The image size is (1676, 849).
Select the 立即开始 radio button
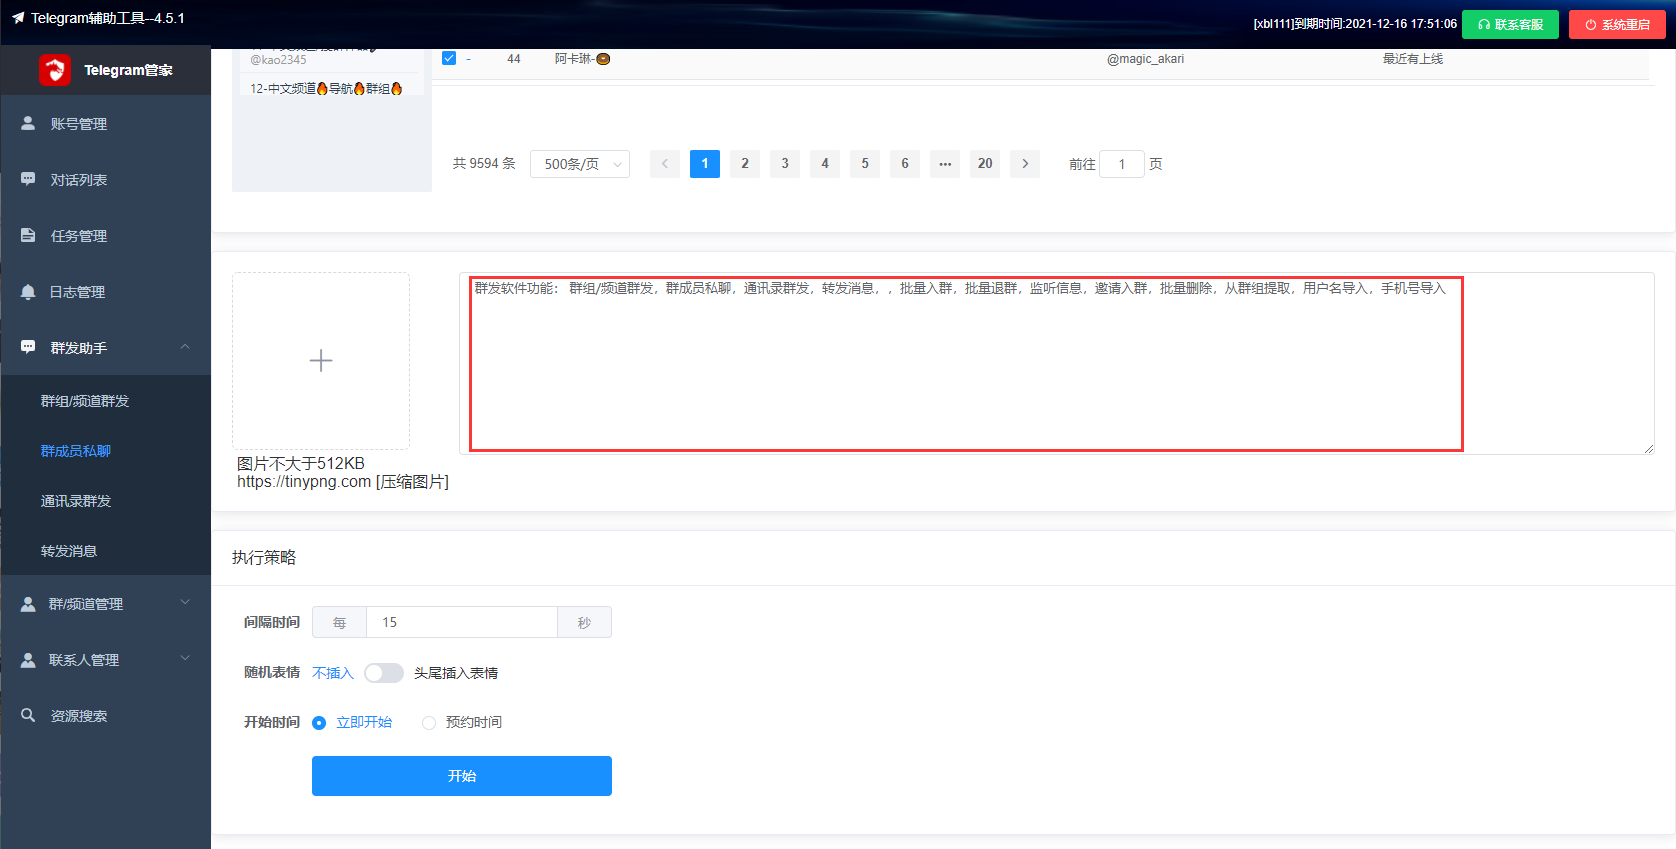(x=319, y=723)
